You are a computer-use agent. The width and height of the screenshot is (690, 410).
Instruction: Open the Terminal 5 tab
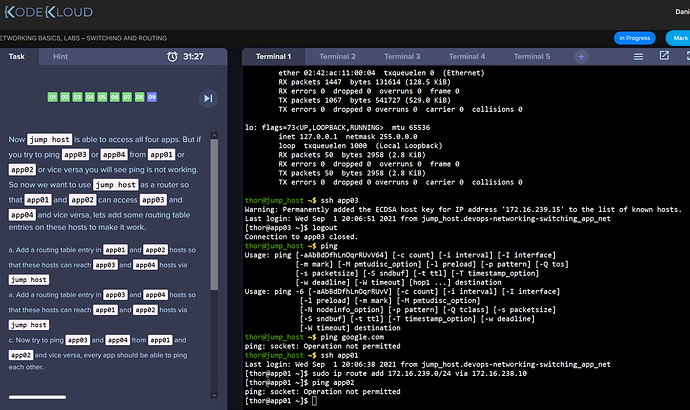[532, 57]
